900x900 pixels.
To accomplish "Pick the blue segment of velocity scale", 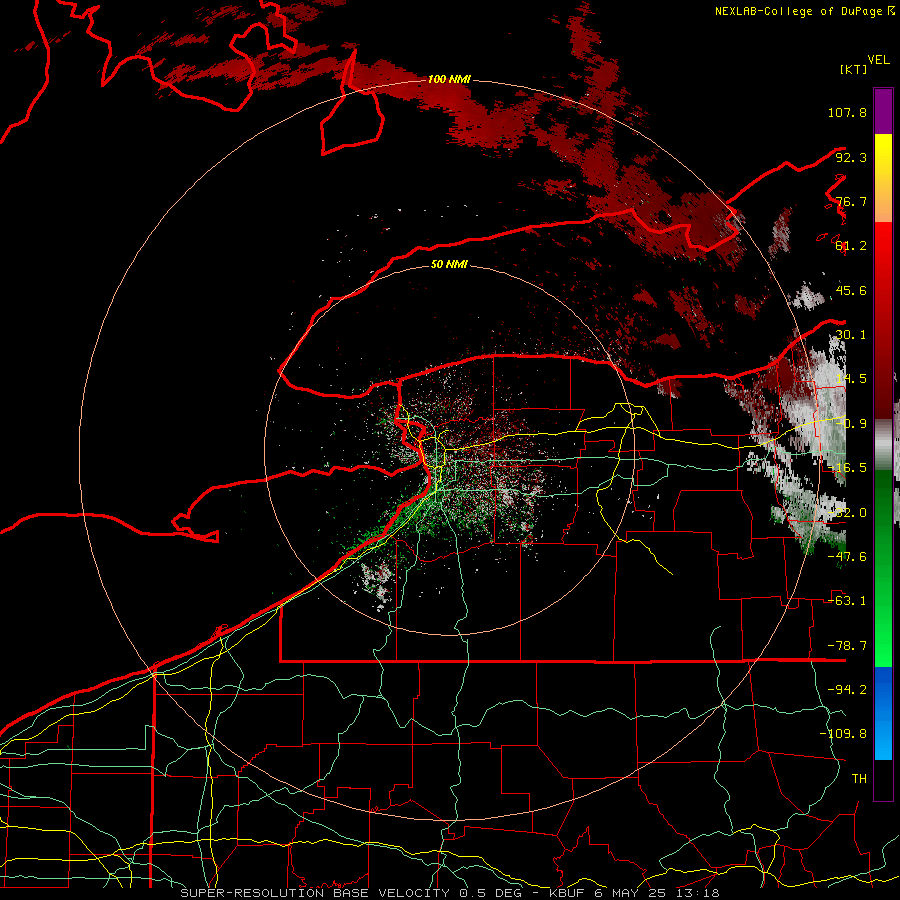I will (883, 713).
